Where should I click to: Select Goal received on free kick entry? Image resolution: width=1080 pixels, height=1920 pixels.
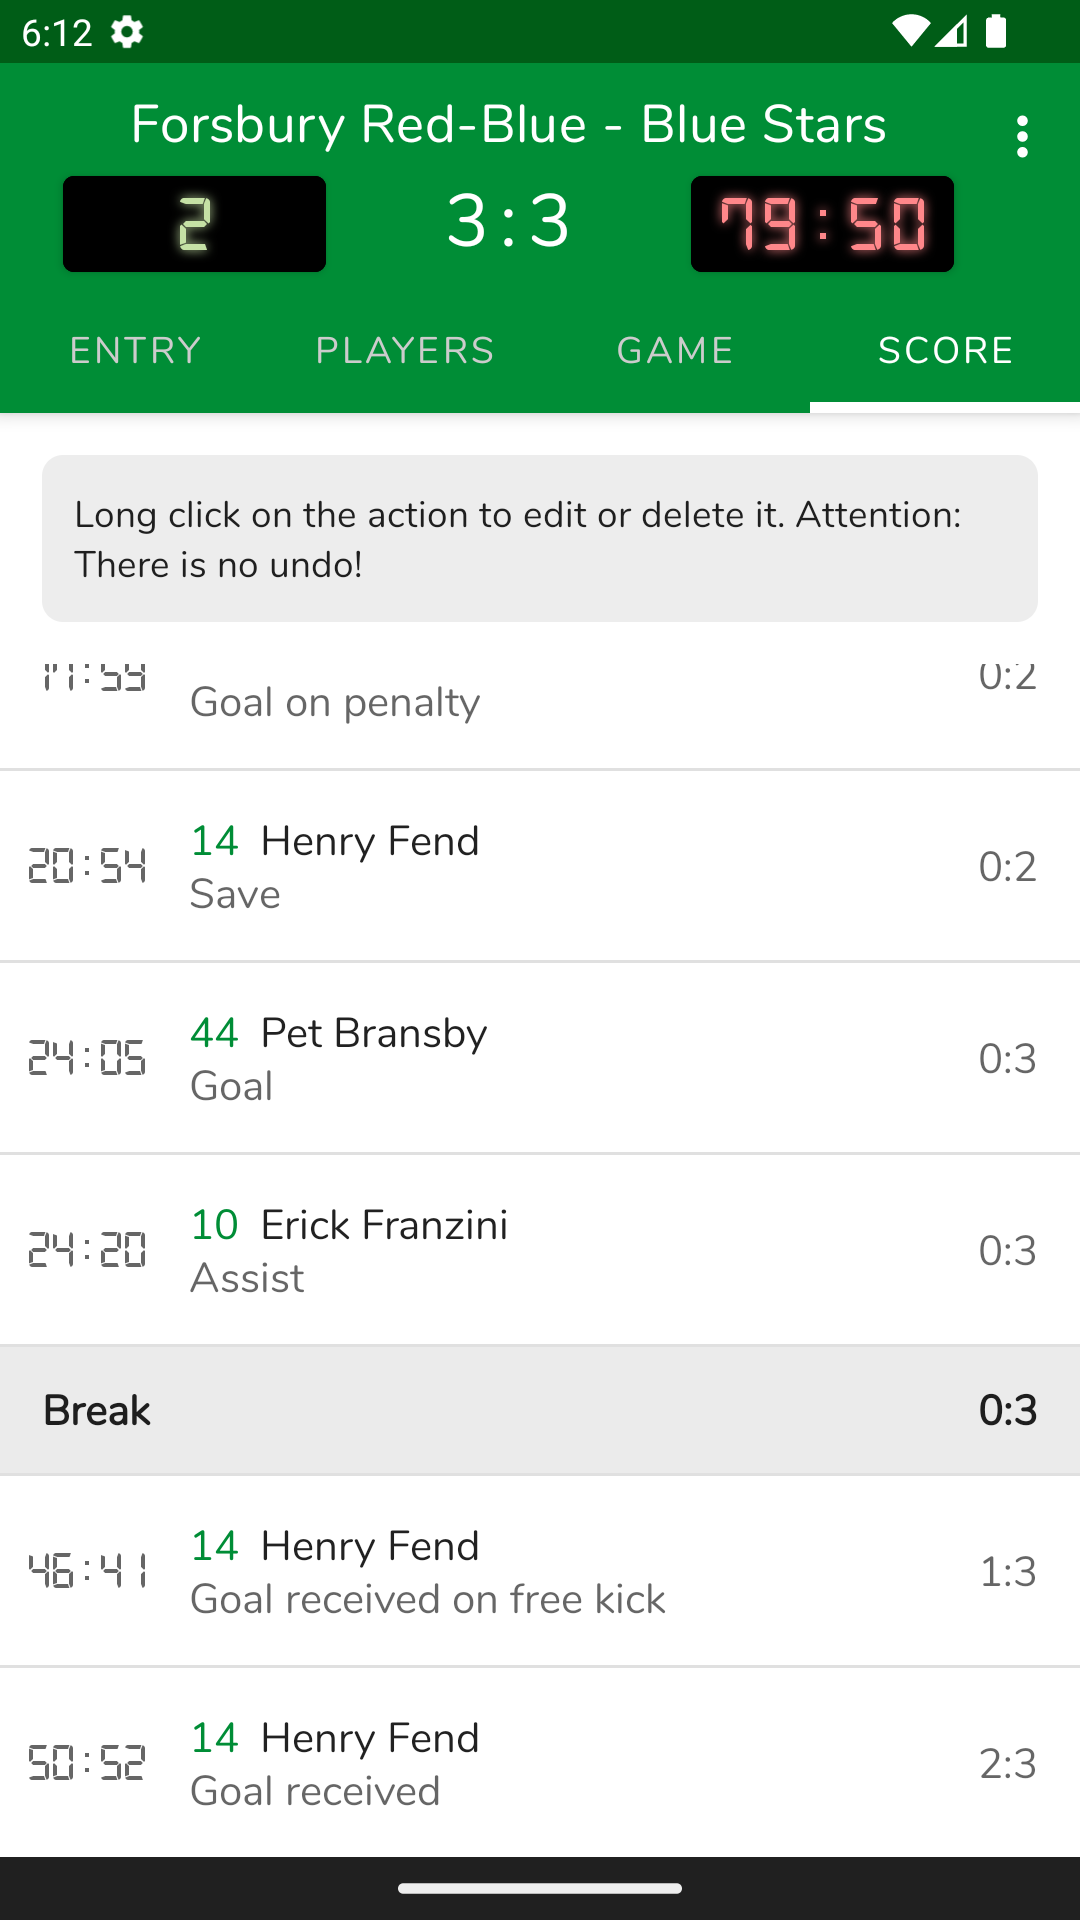(540, 1571)
